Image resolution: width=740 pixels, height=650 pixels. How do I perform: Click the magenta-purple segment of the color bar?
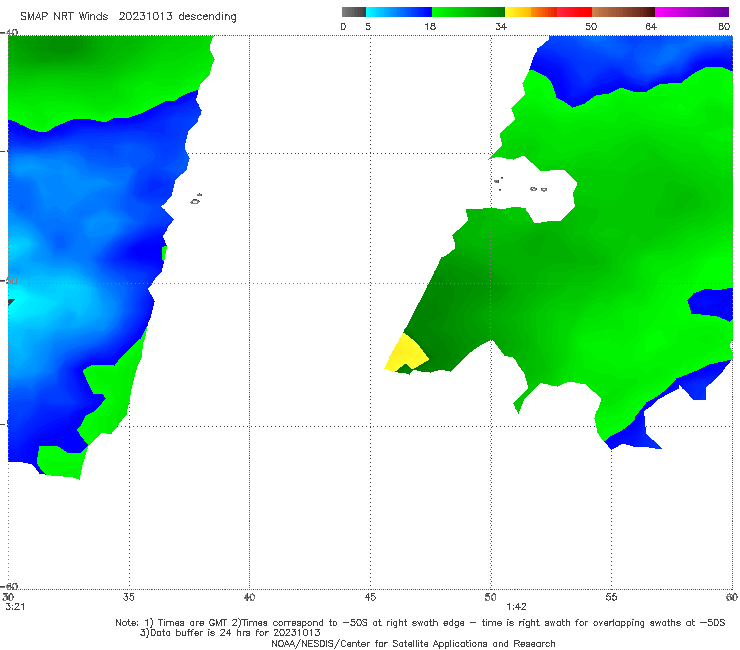692,12
